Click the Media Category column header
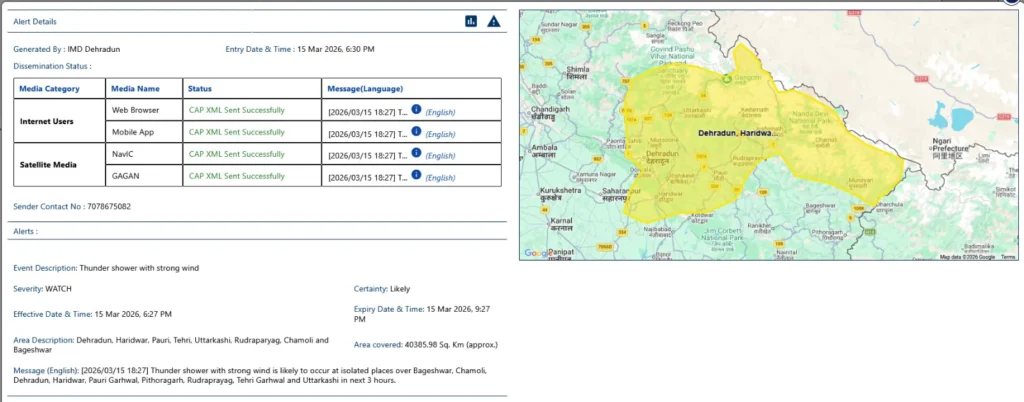Screen dimensions: 1024x402 coord(60,88)
